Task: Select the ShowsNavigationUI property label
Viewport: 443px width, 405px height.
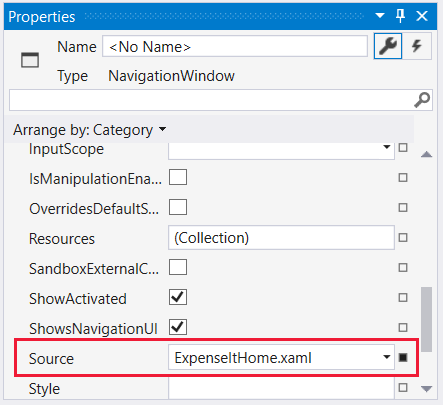Action: pyautogui.click(x=93, y=329)
